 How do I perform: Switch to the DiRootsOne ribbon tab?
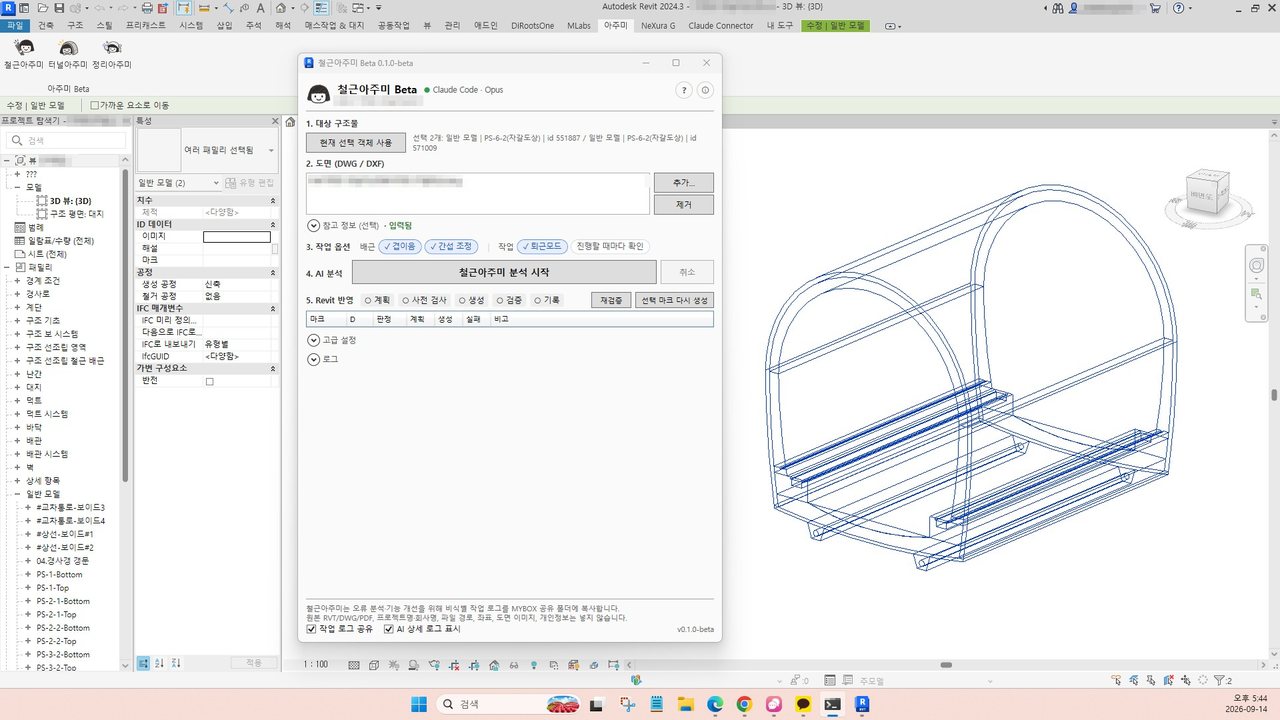pyautogui.click(x=532, y=25)
